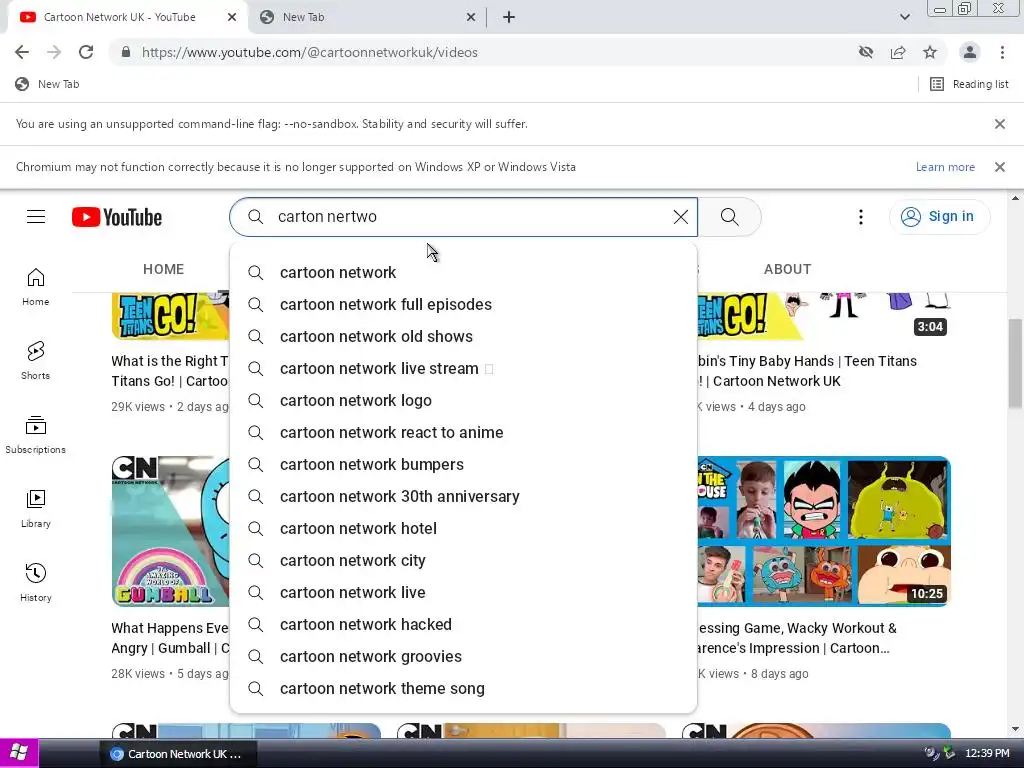The height and width of the screenshot is (768, 1024).
Task: Choose suggestion "cartoon network old shows"
Action: tap(463, 336)
